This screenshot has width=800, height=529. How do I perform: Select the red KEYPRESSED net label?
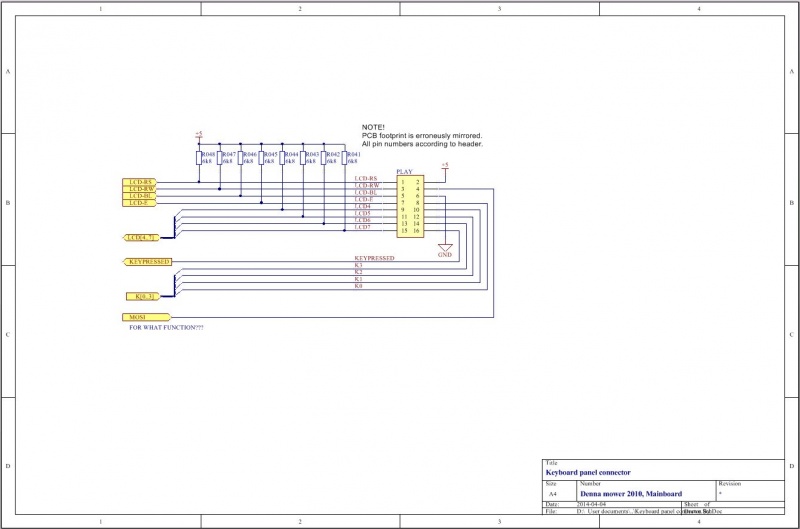pos(374,258)
